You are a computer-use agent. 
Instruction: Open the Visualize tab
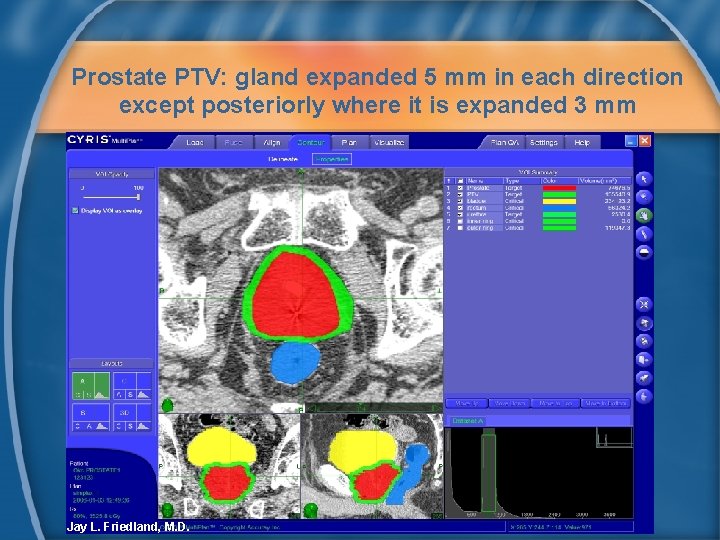(x=389, y=142)
